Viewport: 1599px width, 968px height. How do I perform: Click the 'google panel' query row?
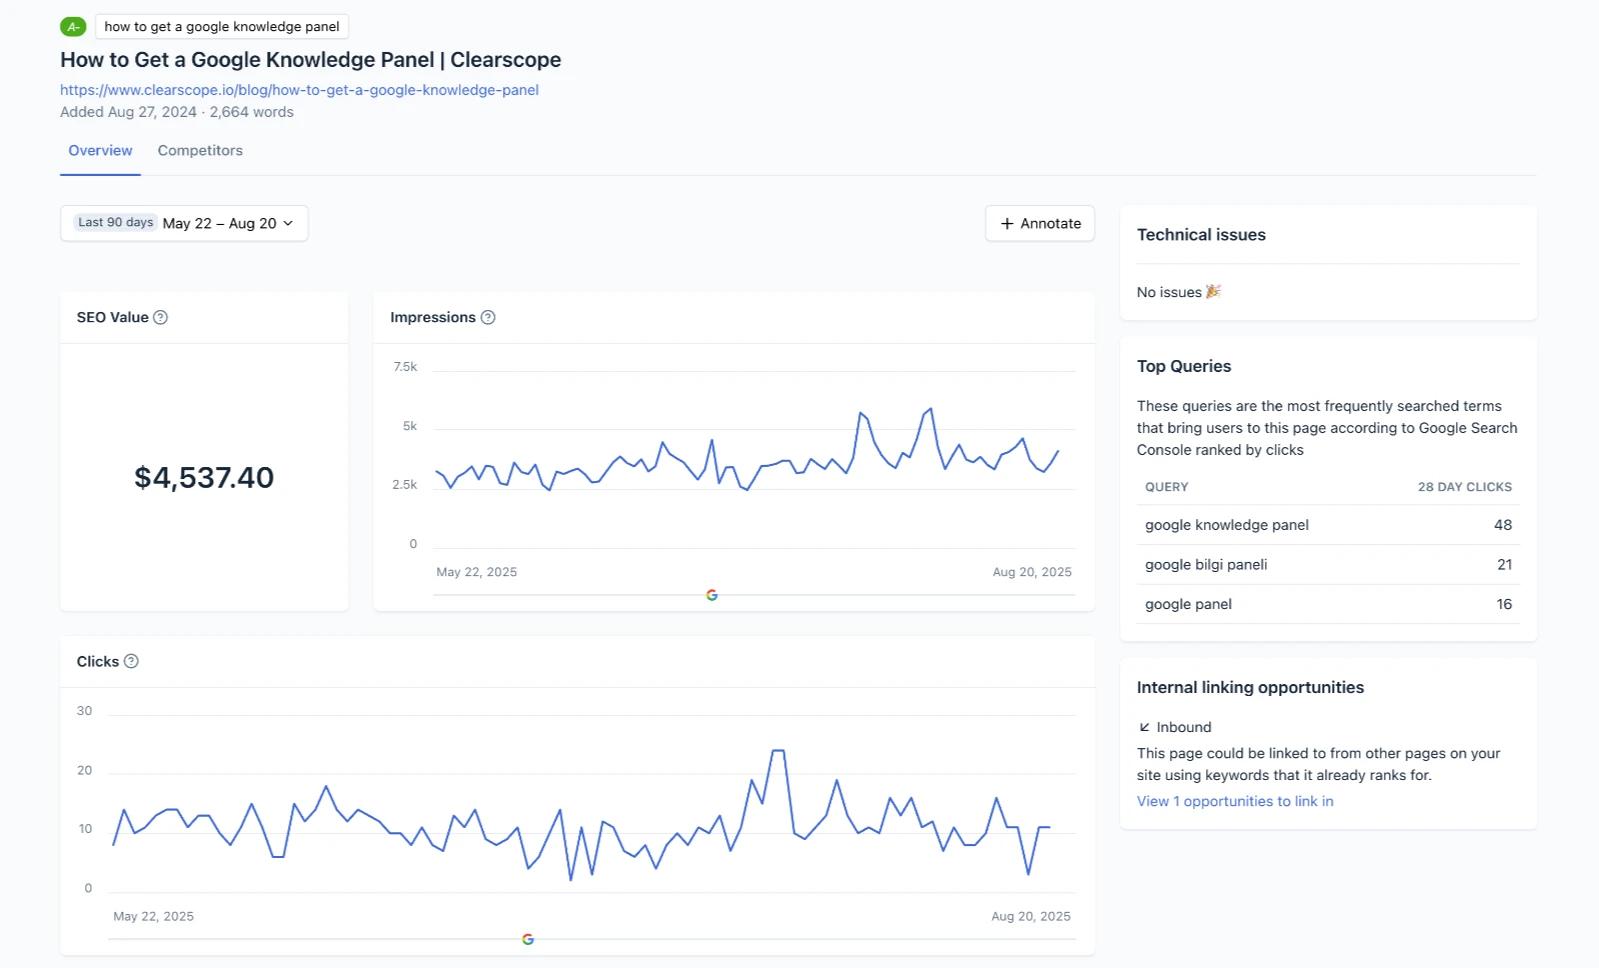pyautogui.click(x=1328, y=604)
